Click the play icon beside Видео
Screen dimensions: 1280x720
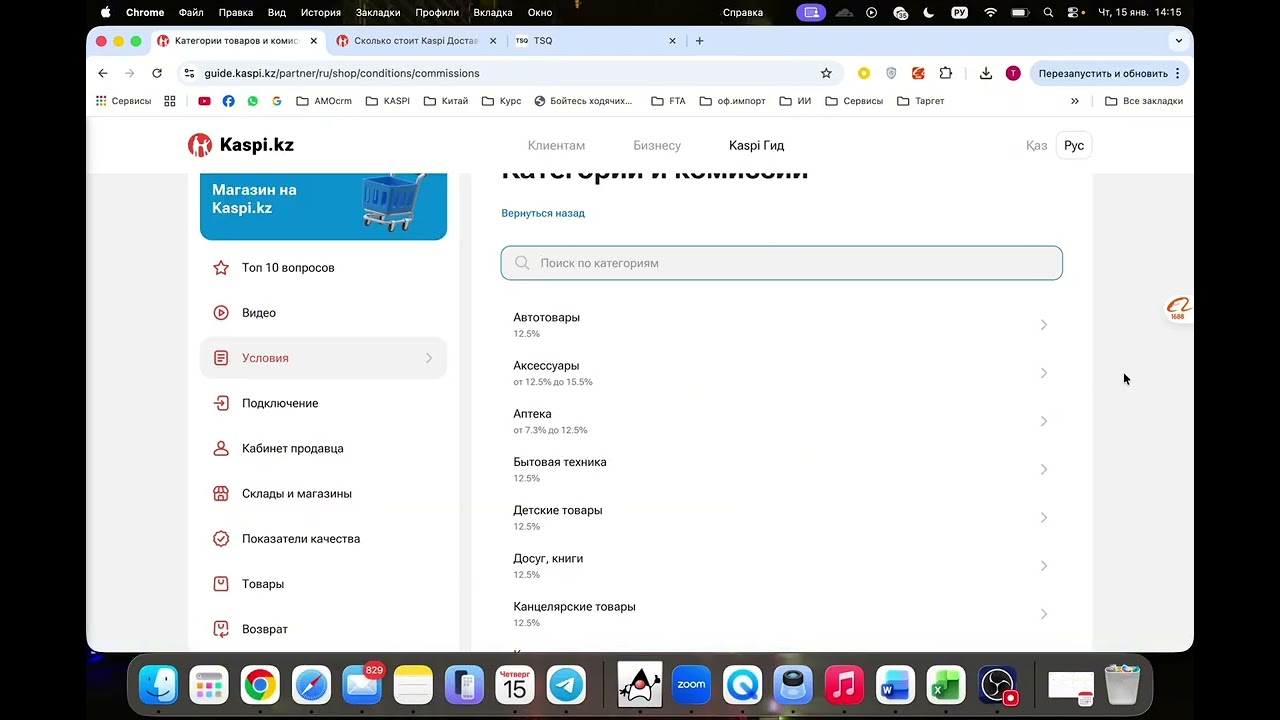click(x=221, y=313)
